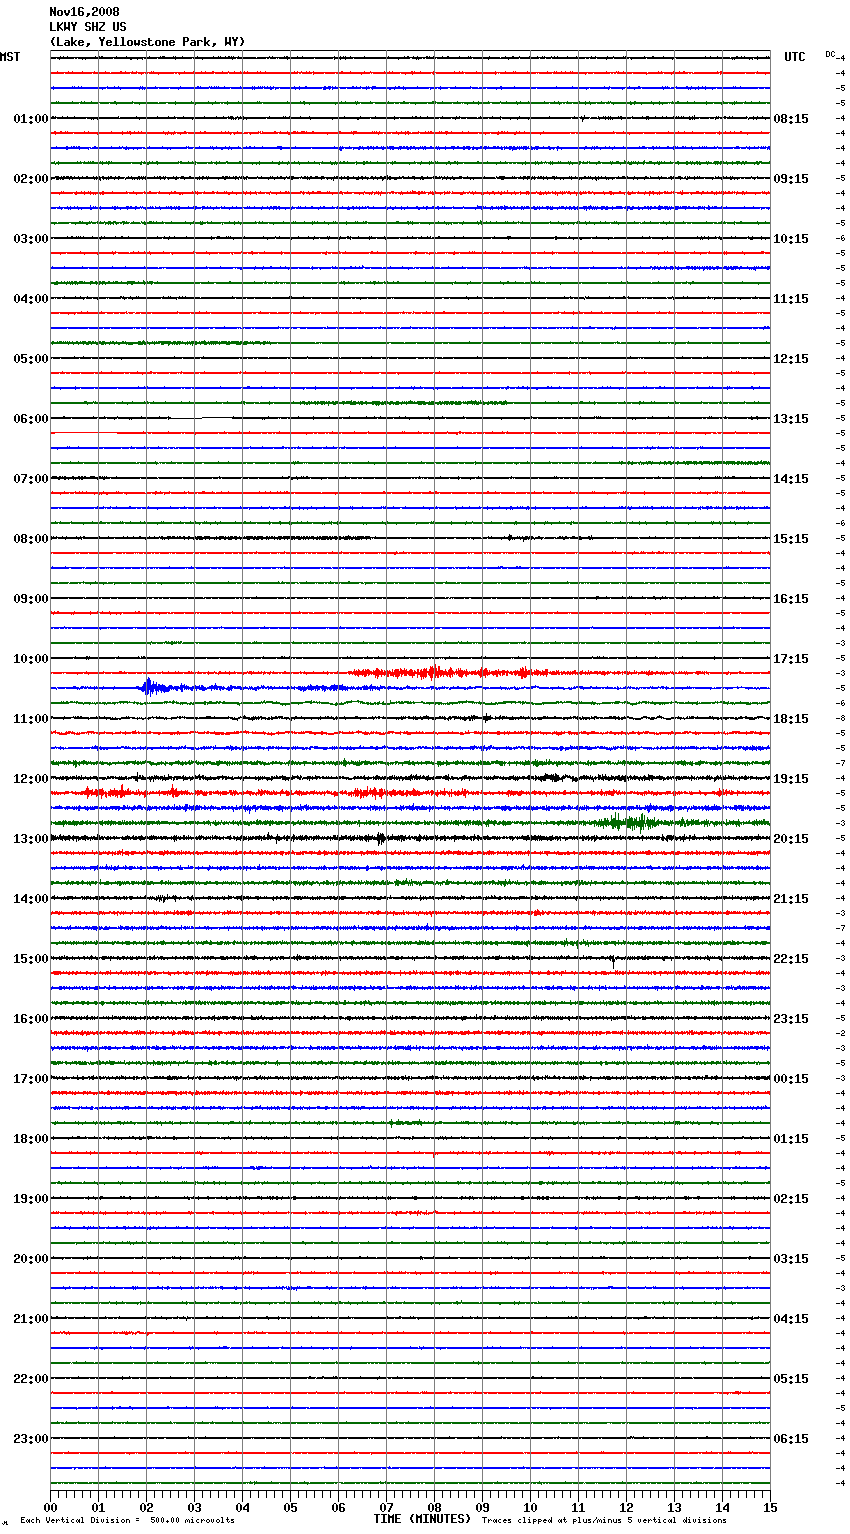Image resolution: width=850 pixels, height=1534 pixels.
Task: Click the 15 minute tick label on the time axis
Action: [x=770, y=1507]
